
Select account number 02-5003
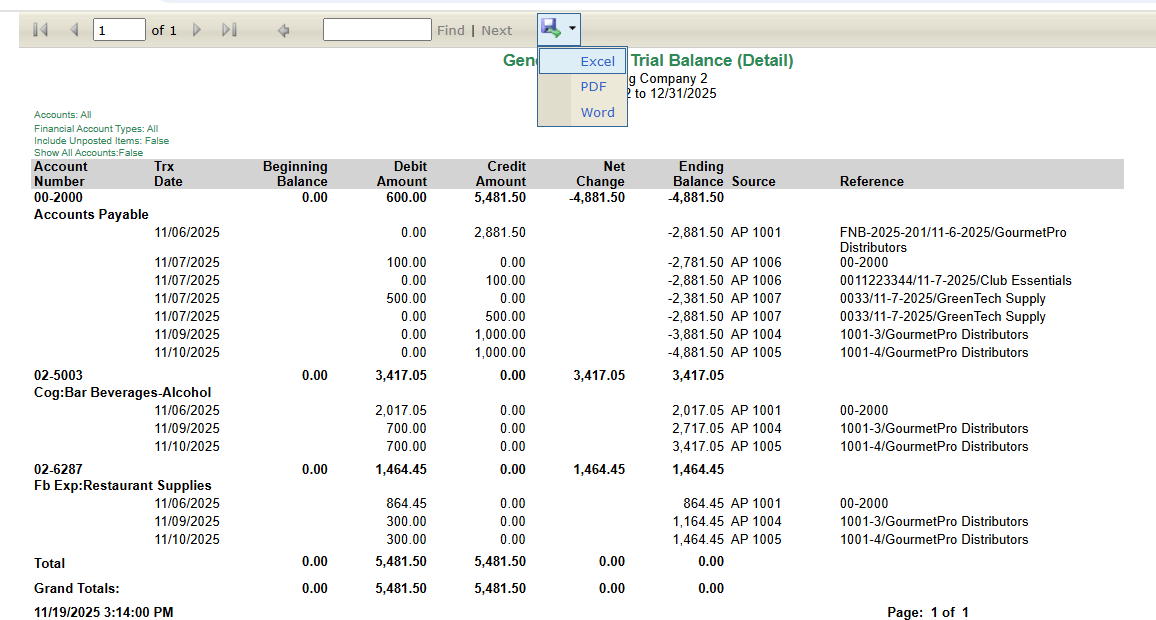pyautogui.click(x=59, y=375)
